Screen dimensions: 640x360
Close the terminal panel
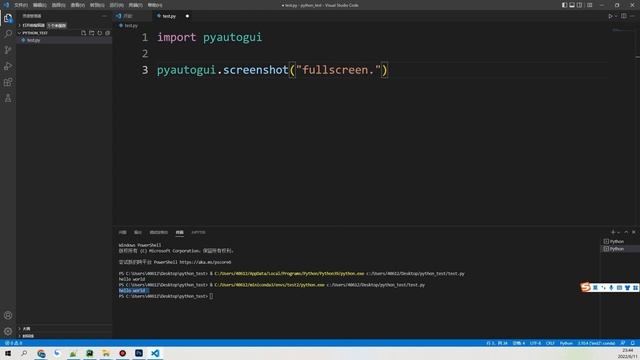(x=633, y=232)
